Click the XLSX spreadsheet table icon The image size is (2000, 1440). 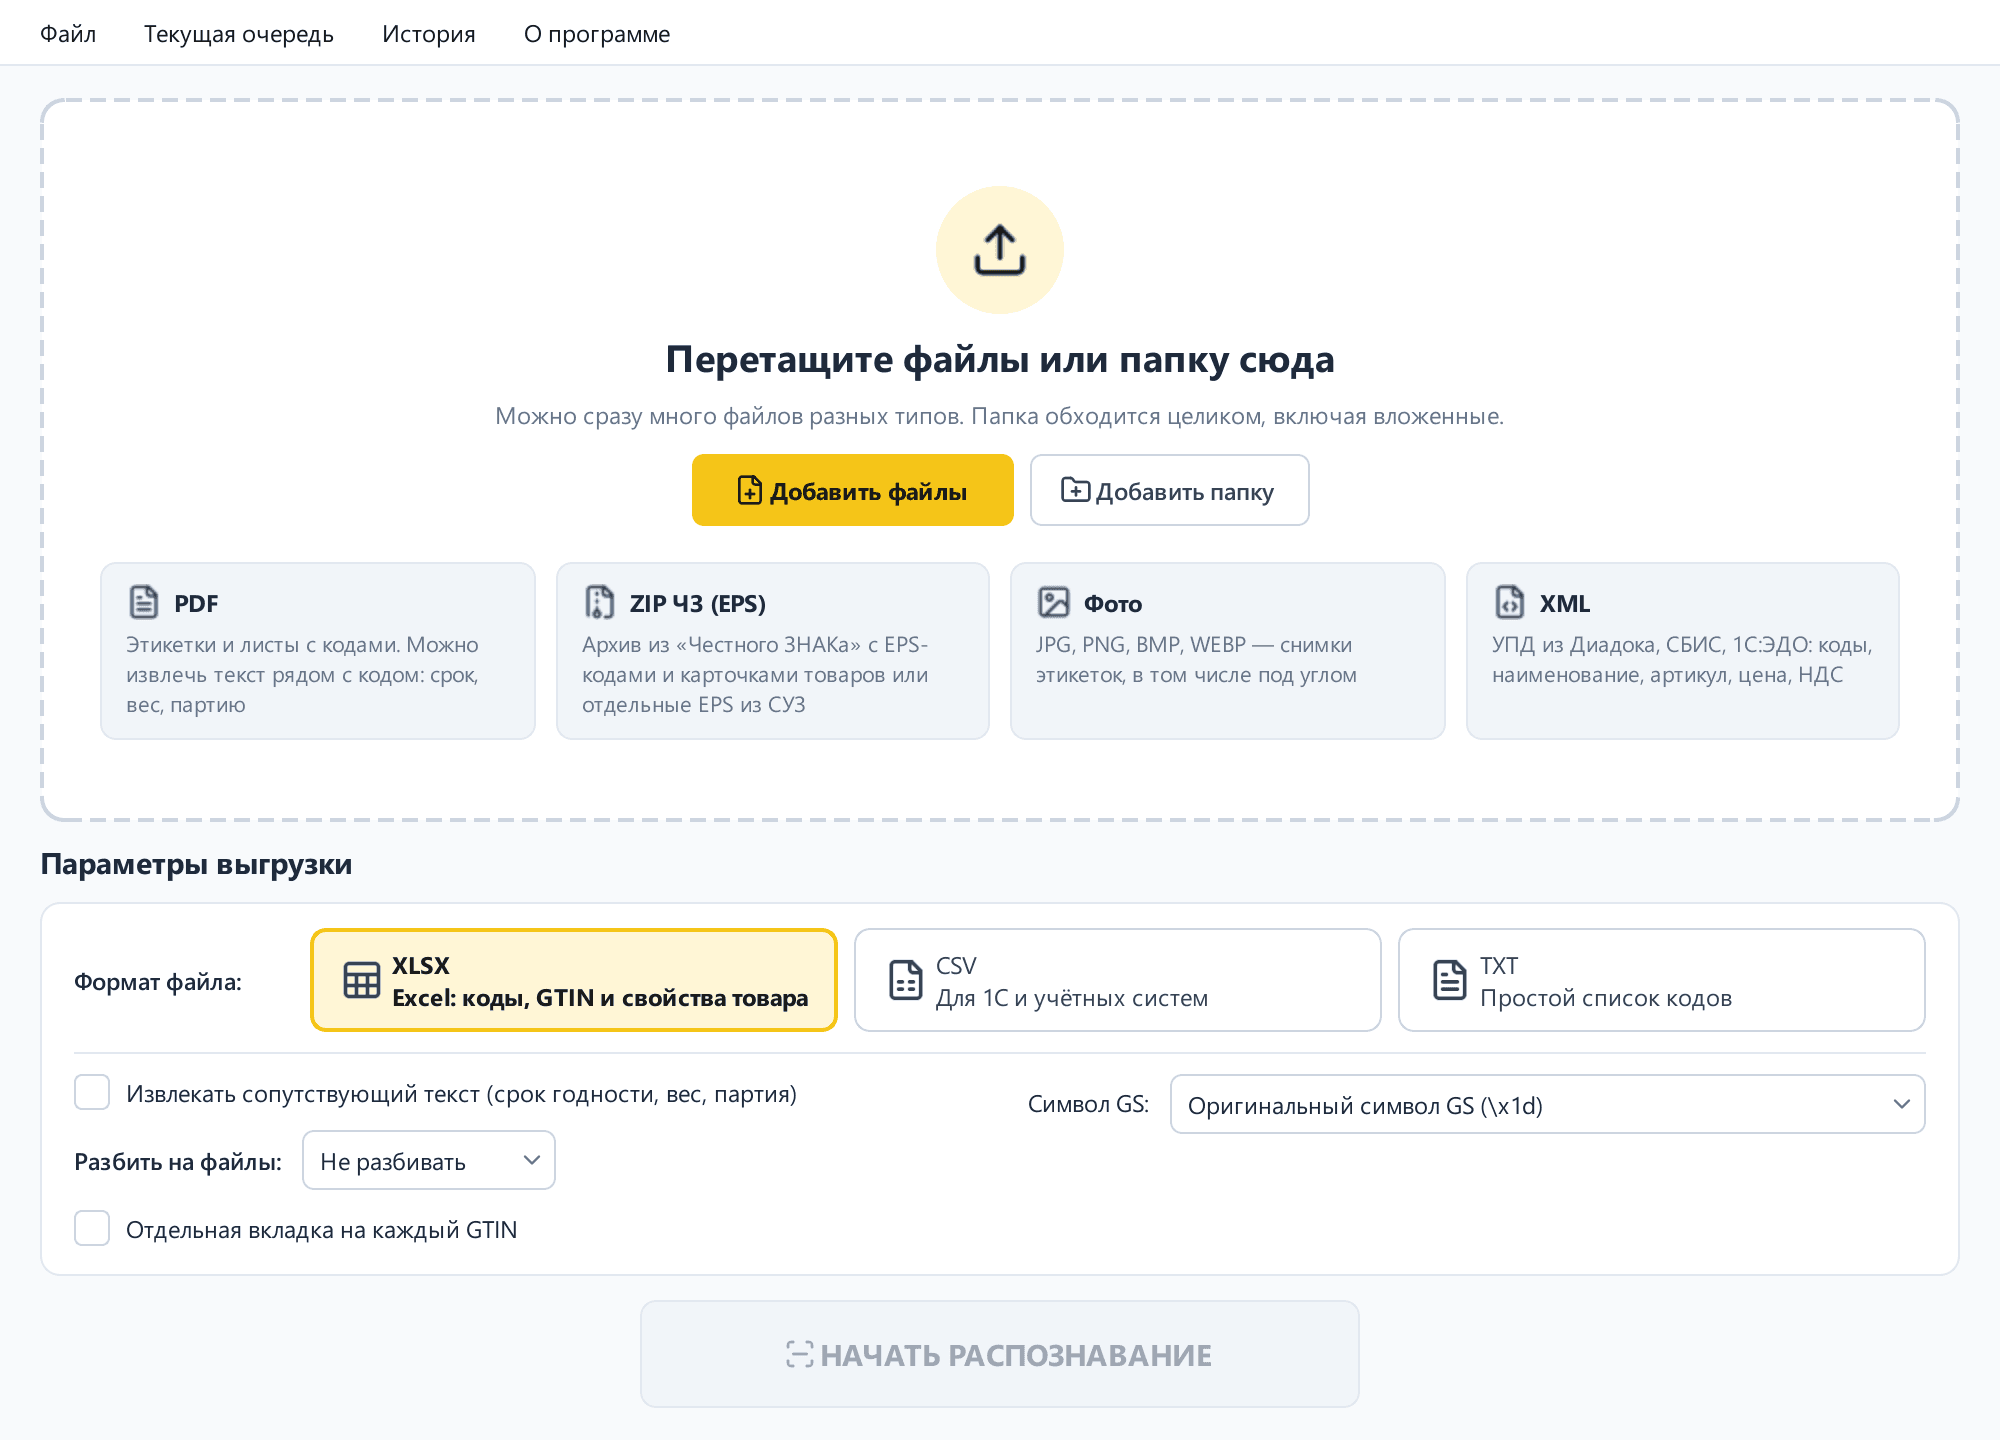pyautogui.click(x=361, y=981)
